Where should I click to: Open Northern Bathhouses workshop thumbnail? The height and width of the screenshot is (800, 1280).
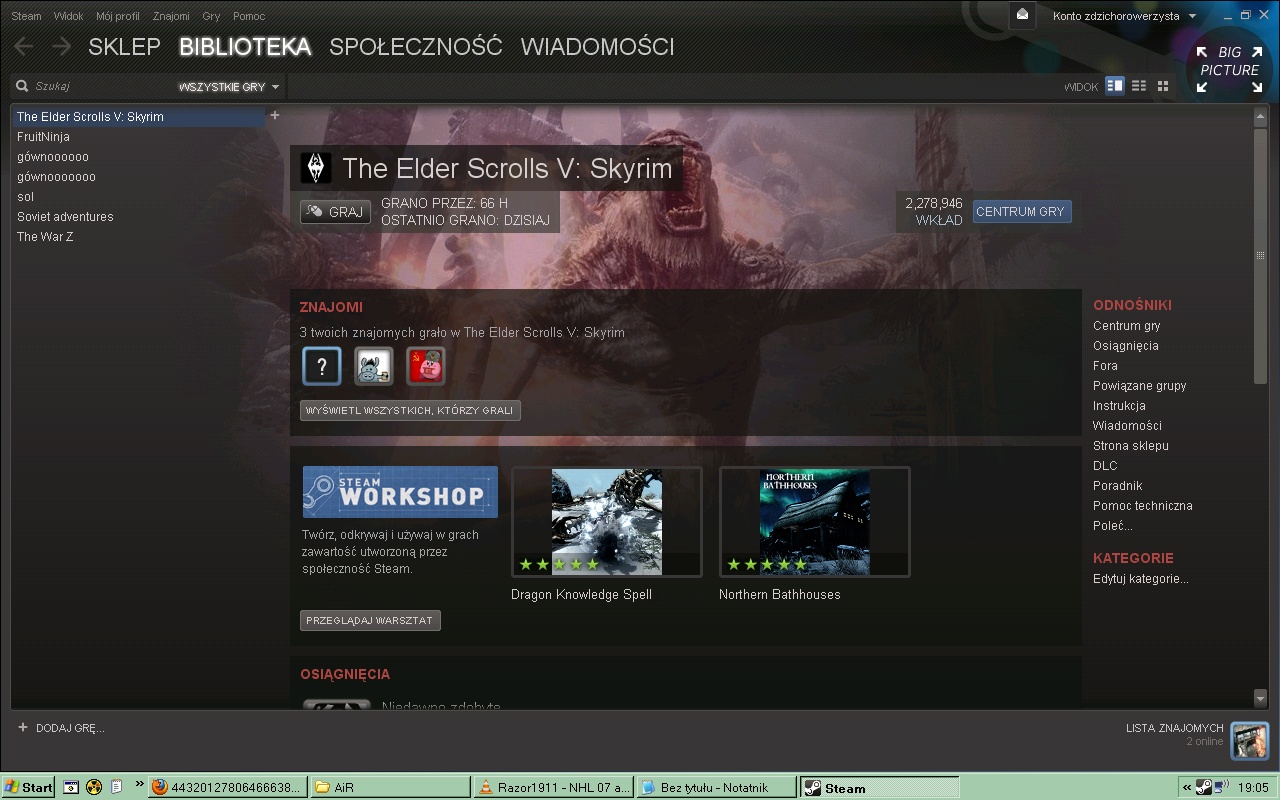[815, 522]
